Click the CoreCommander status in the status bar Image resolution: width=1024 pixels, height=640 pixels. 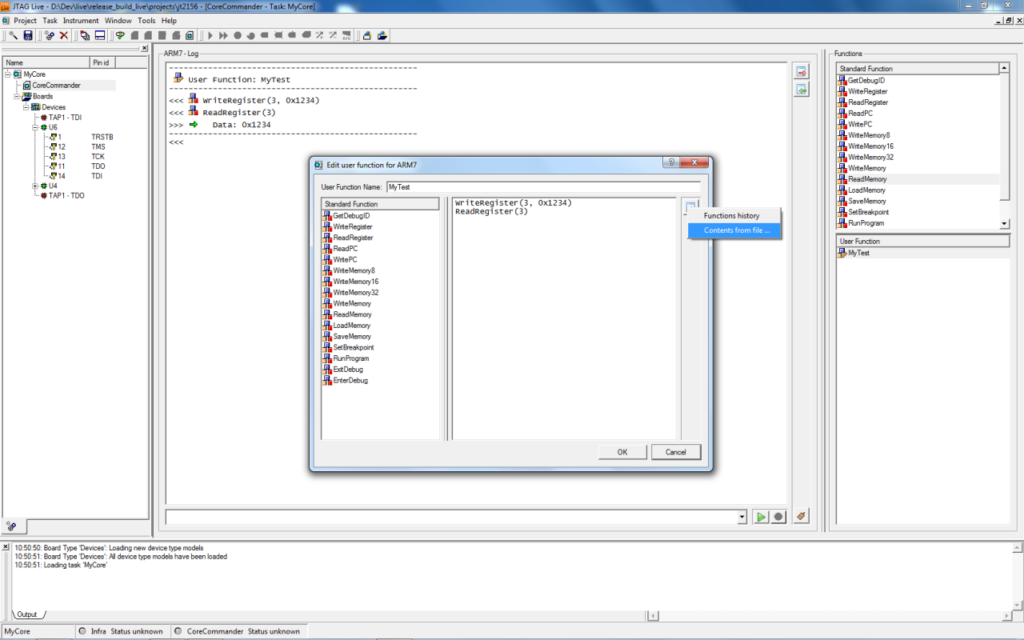(x=238, y=632)
